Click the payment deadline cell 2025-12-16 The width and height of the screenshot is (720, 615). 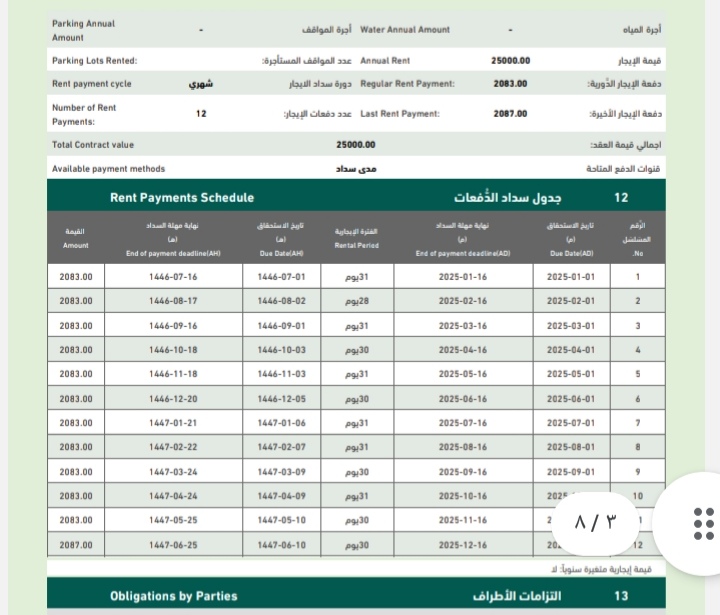pyautogui.click(x=463, y=544)
